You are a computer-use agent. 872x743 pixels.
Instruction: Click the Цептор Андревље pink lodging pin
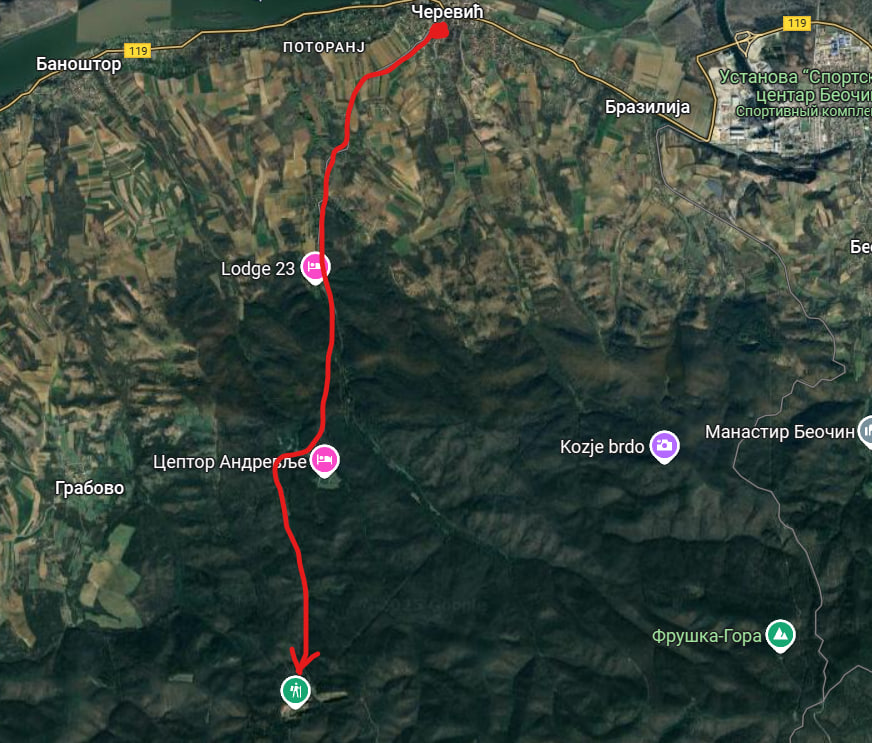325,460
